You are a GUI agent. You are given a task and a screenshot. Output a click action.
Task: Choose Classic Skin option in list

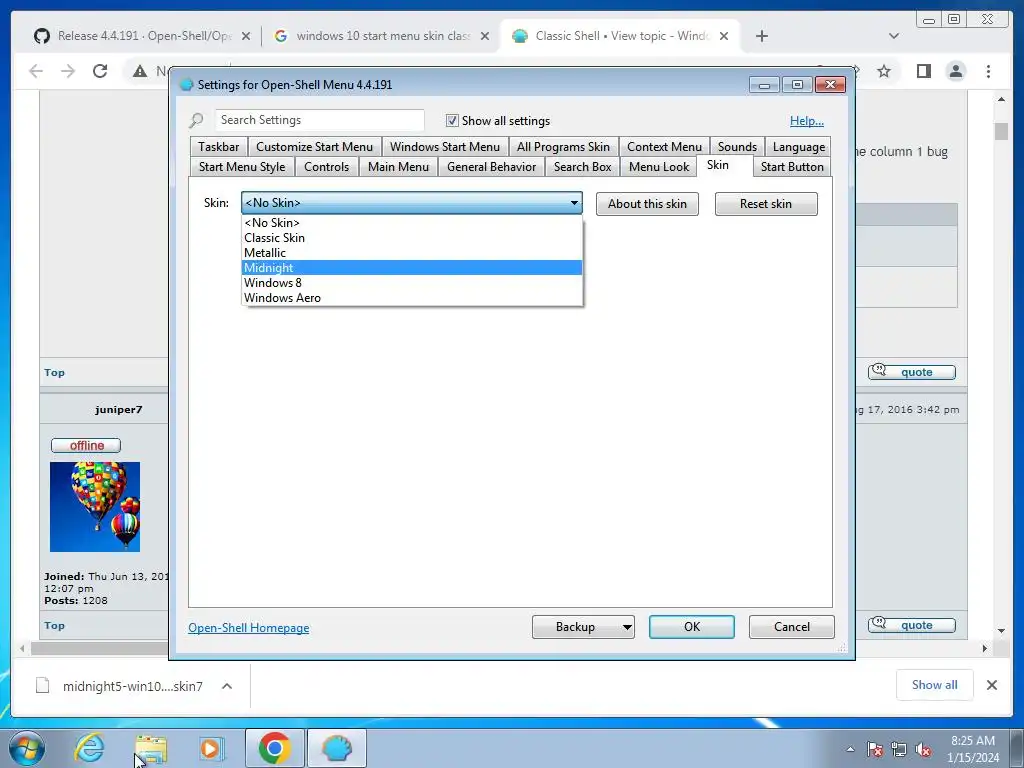tap(411, 238)
